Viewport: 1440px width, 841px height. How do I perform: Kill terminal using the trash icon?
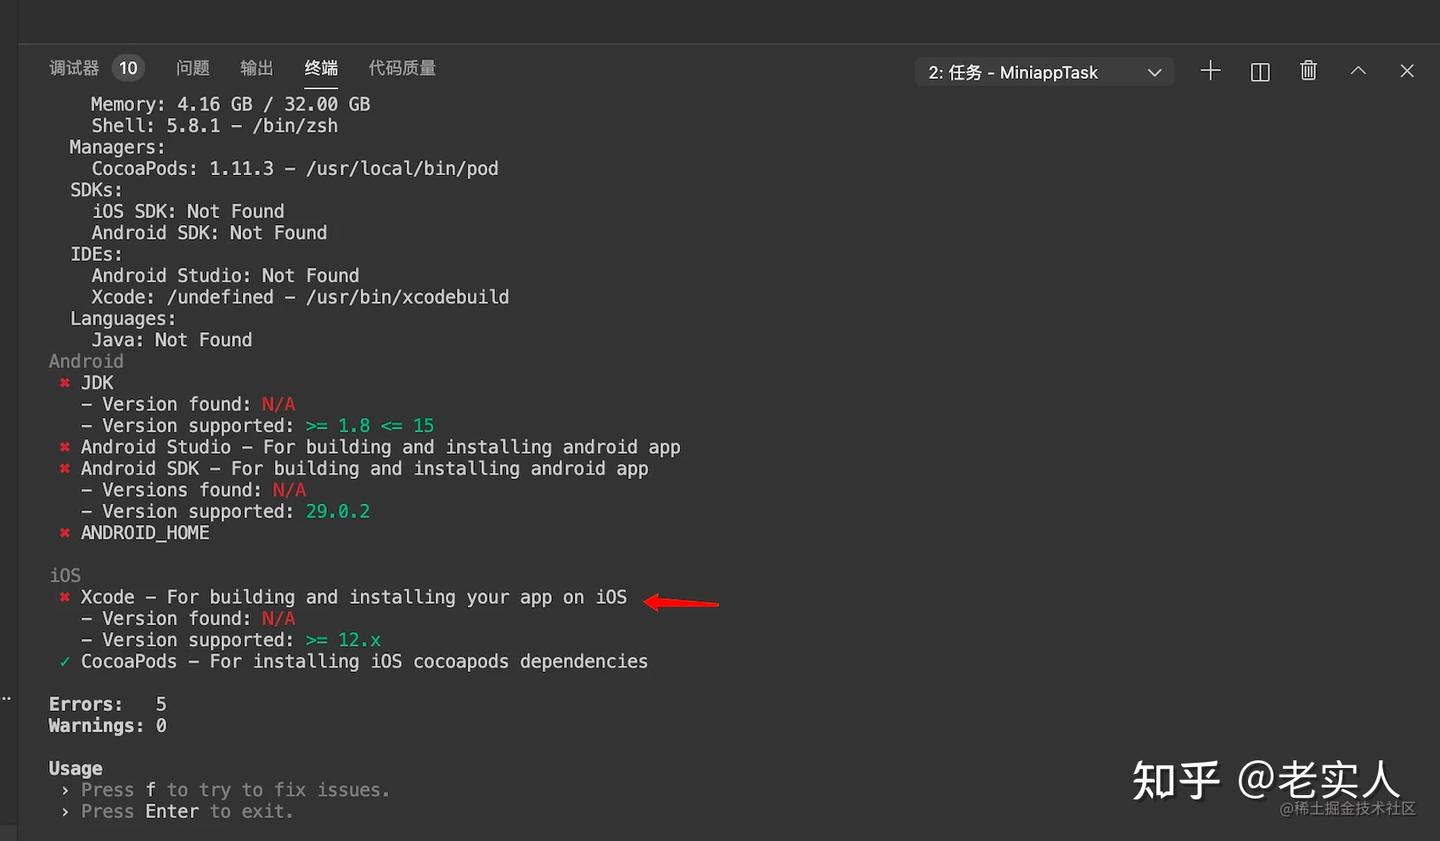(1308, 71)
